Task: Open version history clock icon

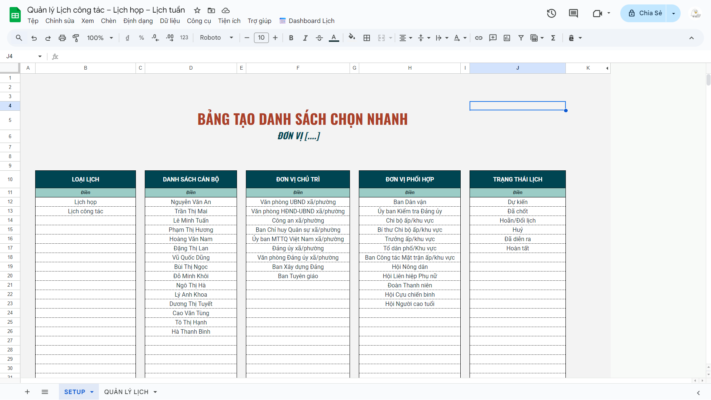Action: [551, 13]
